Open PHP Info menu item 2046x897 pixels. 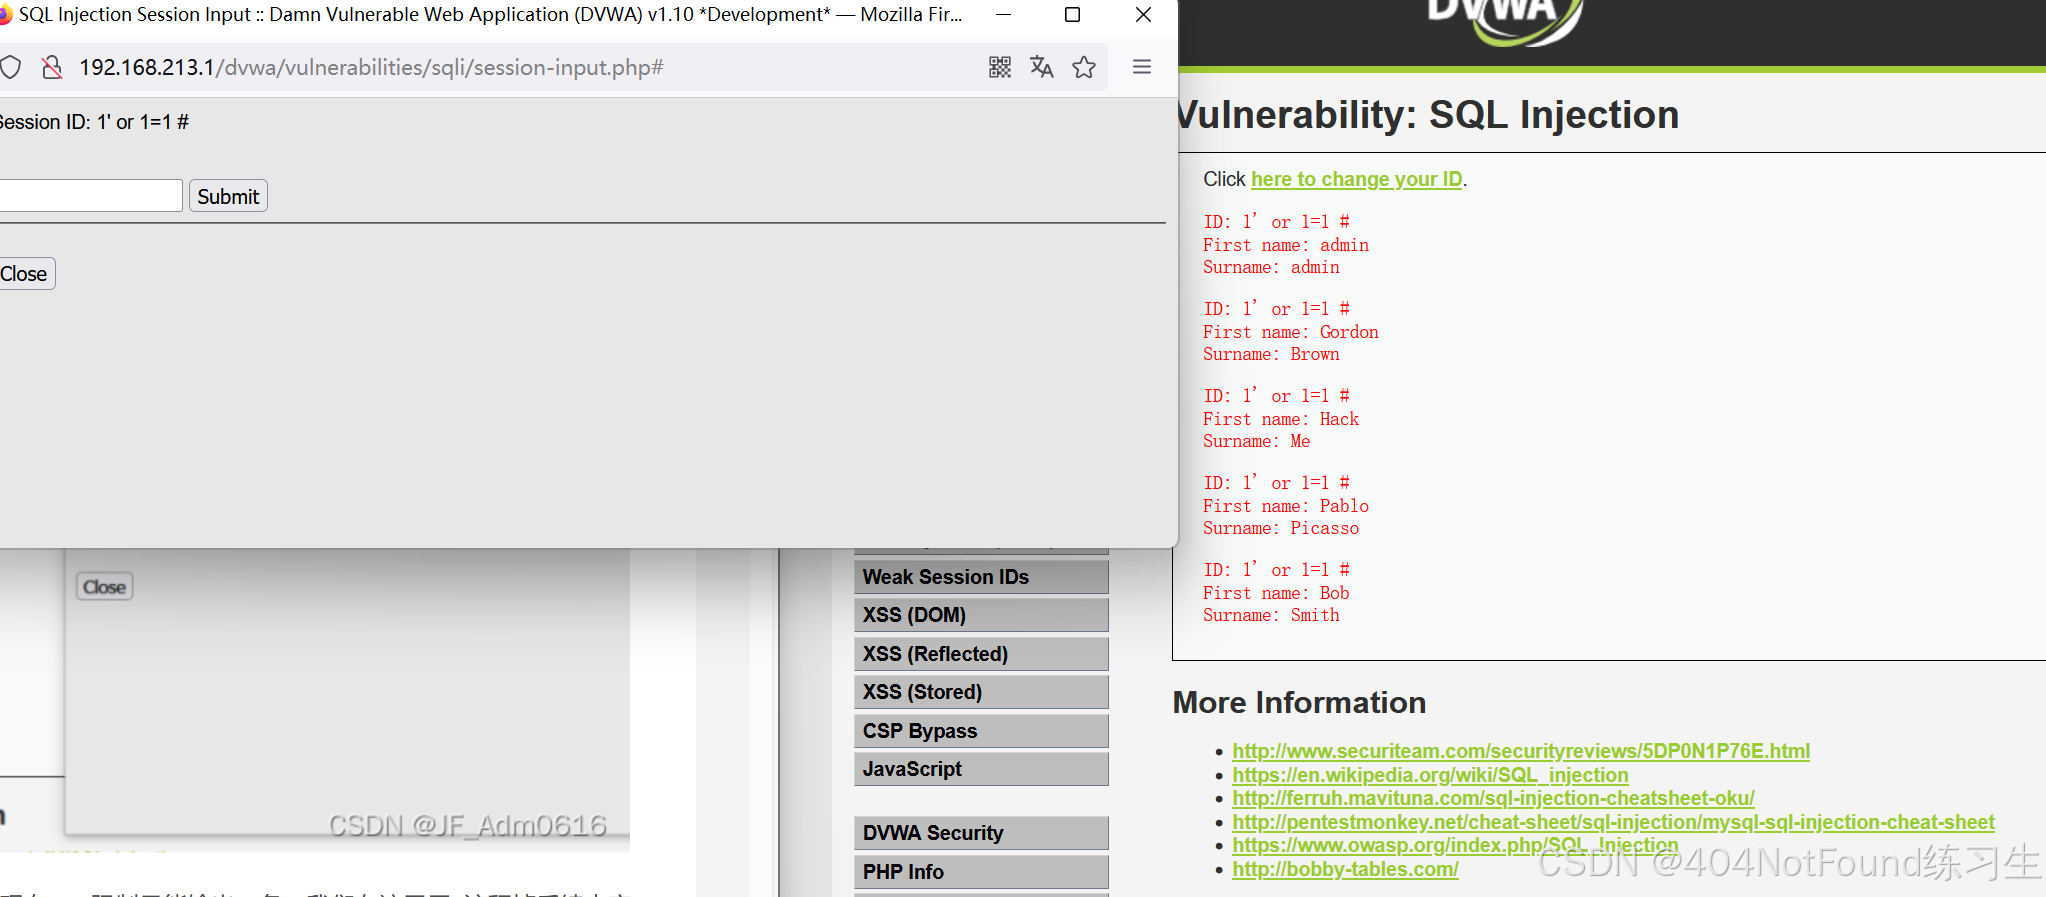[x=981, y=872]
